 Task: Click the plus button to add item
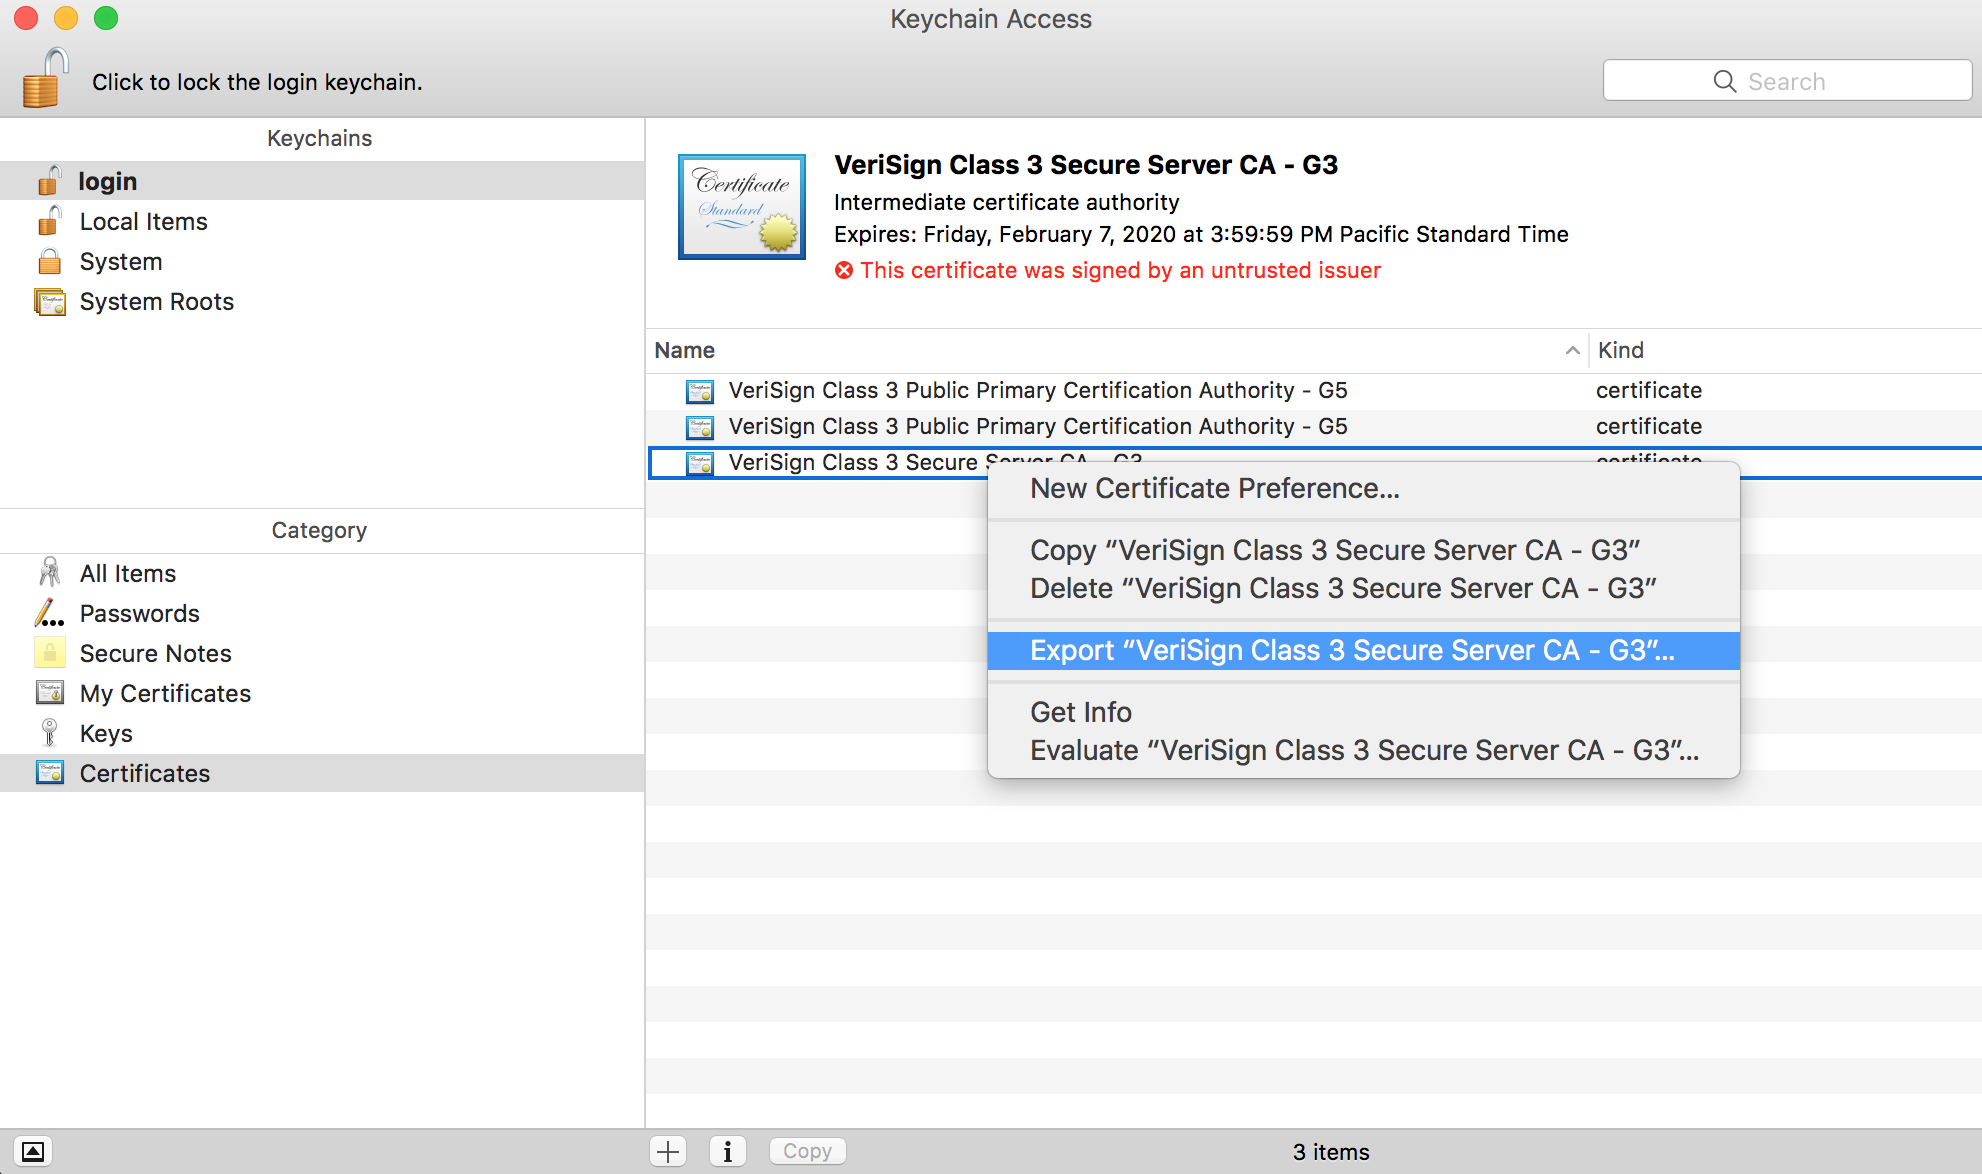coord(668,1151)
